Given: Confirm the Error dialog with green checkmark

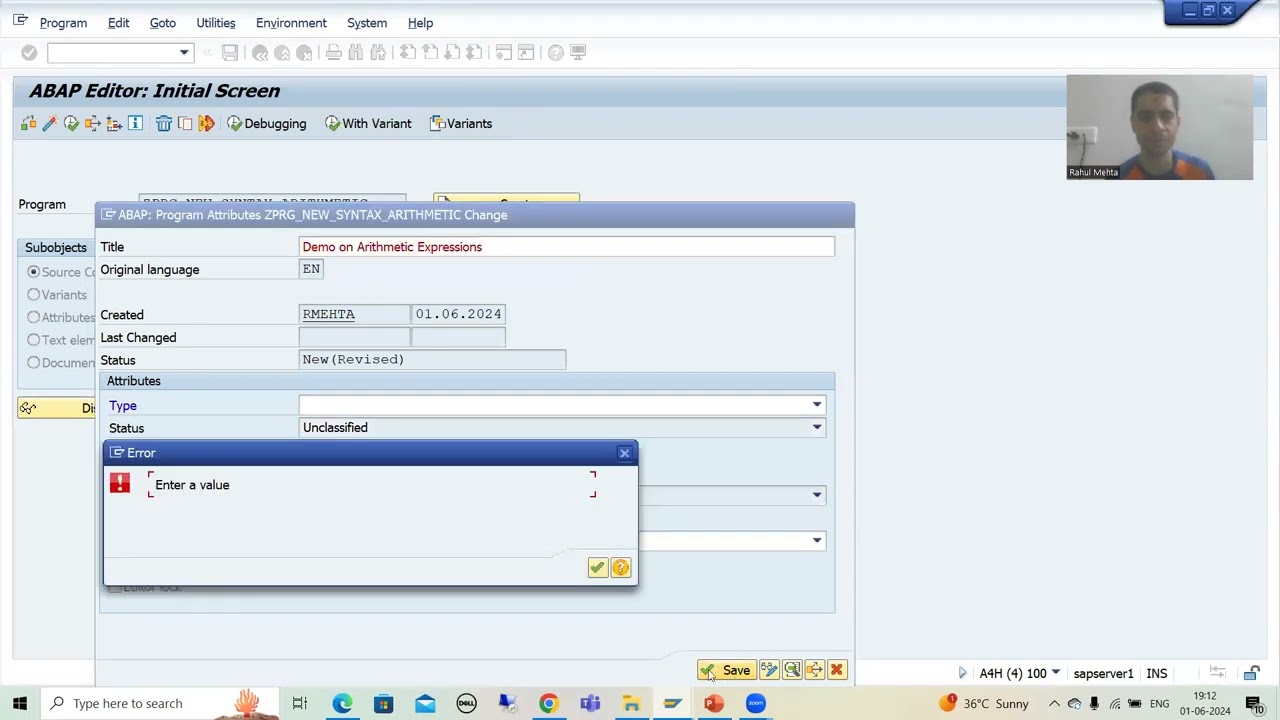Looking at the screenshot, I should [597, 568].
